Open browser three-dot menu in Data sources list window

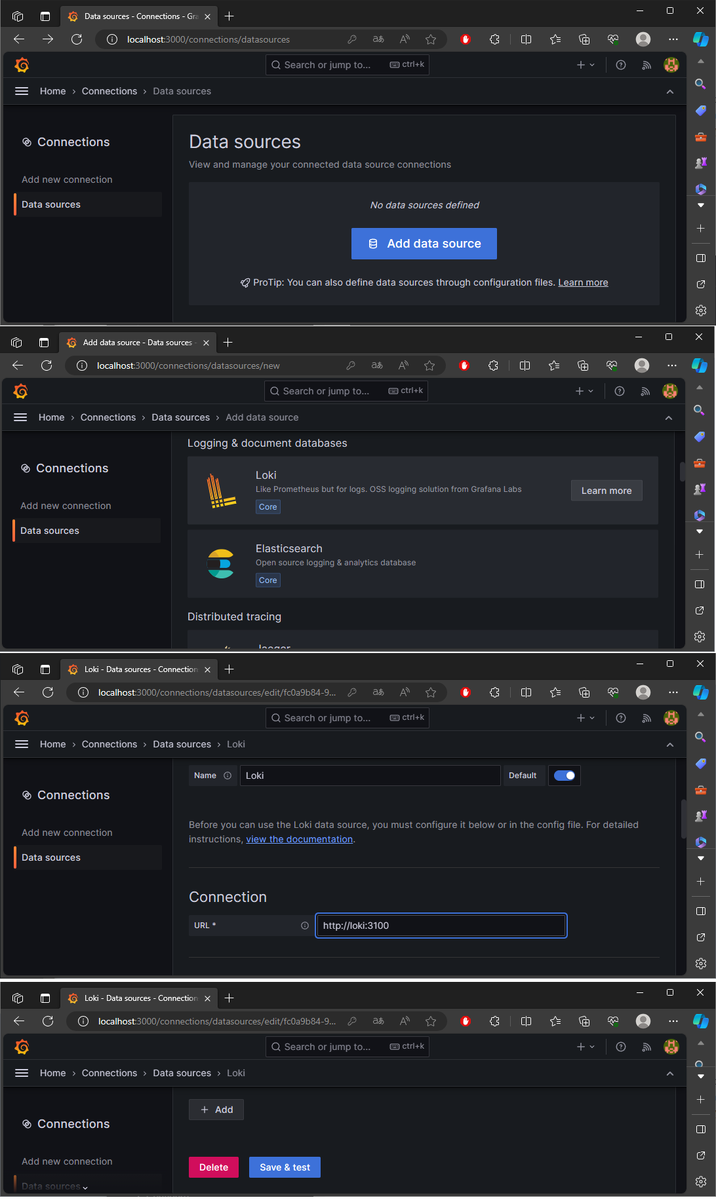pos(673,39)
